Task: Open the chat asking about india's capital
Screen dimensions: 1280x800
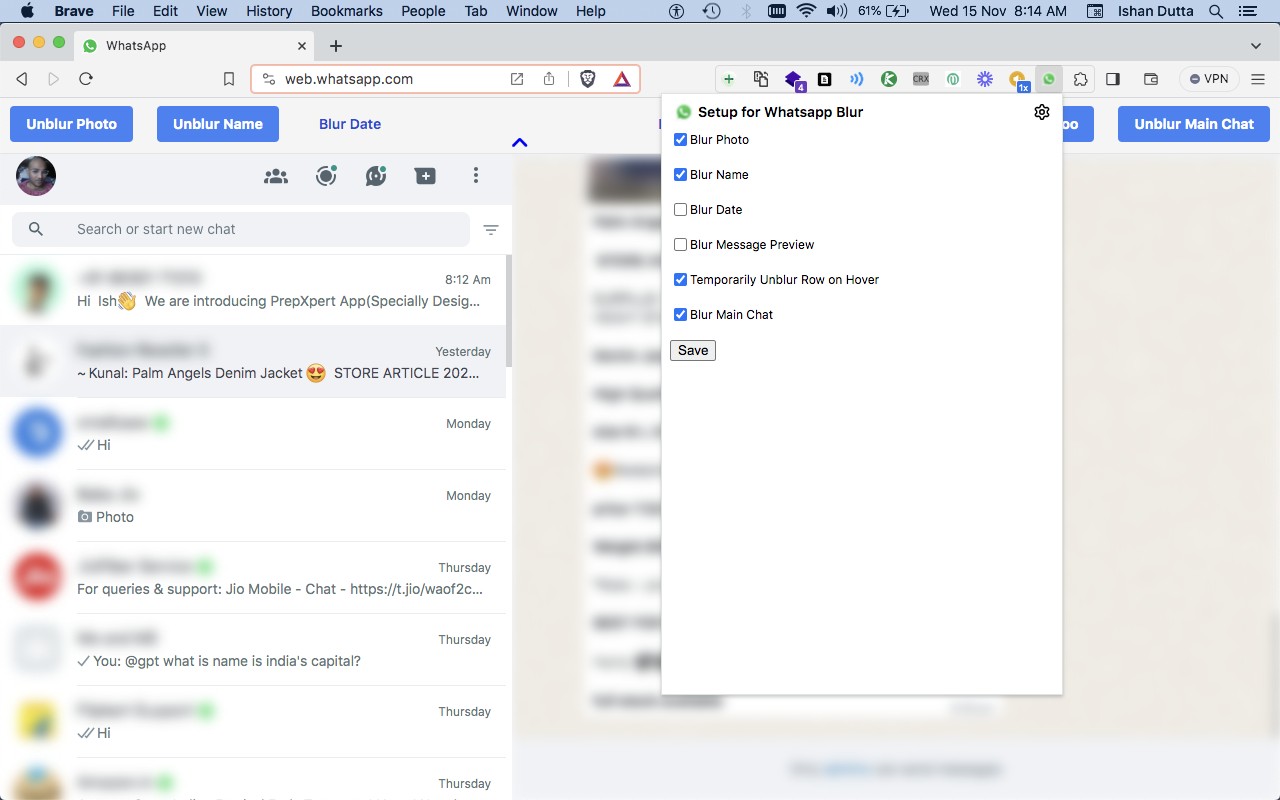Action: tap(253, 650)
